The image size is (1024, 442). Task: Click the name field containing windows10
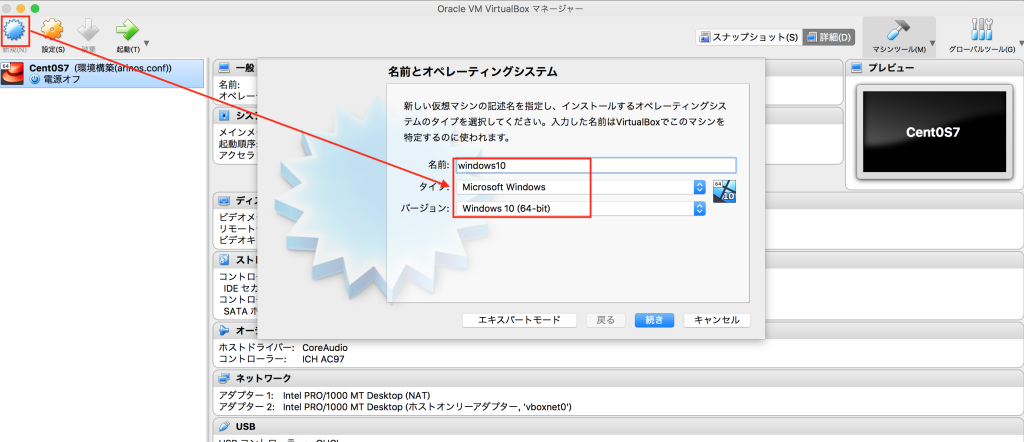click(595, 165)
